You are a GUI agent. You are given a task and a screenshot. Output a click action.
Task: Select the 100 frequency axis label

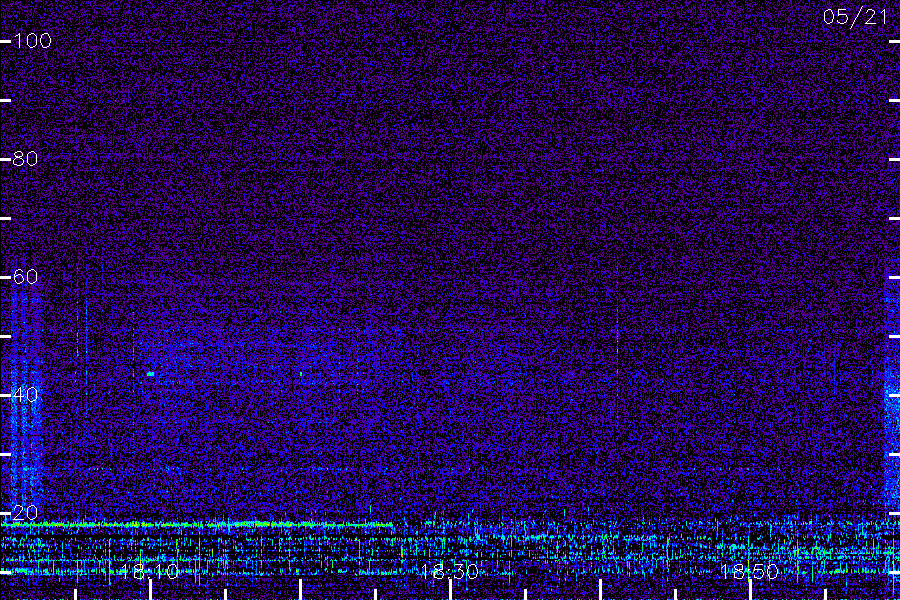pos(33,41)
